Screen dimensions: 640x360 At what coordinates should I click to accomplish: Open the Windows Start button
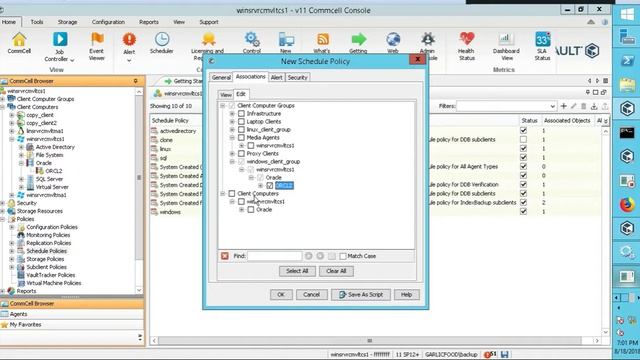(x=627, y=15)
